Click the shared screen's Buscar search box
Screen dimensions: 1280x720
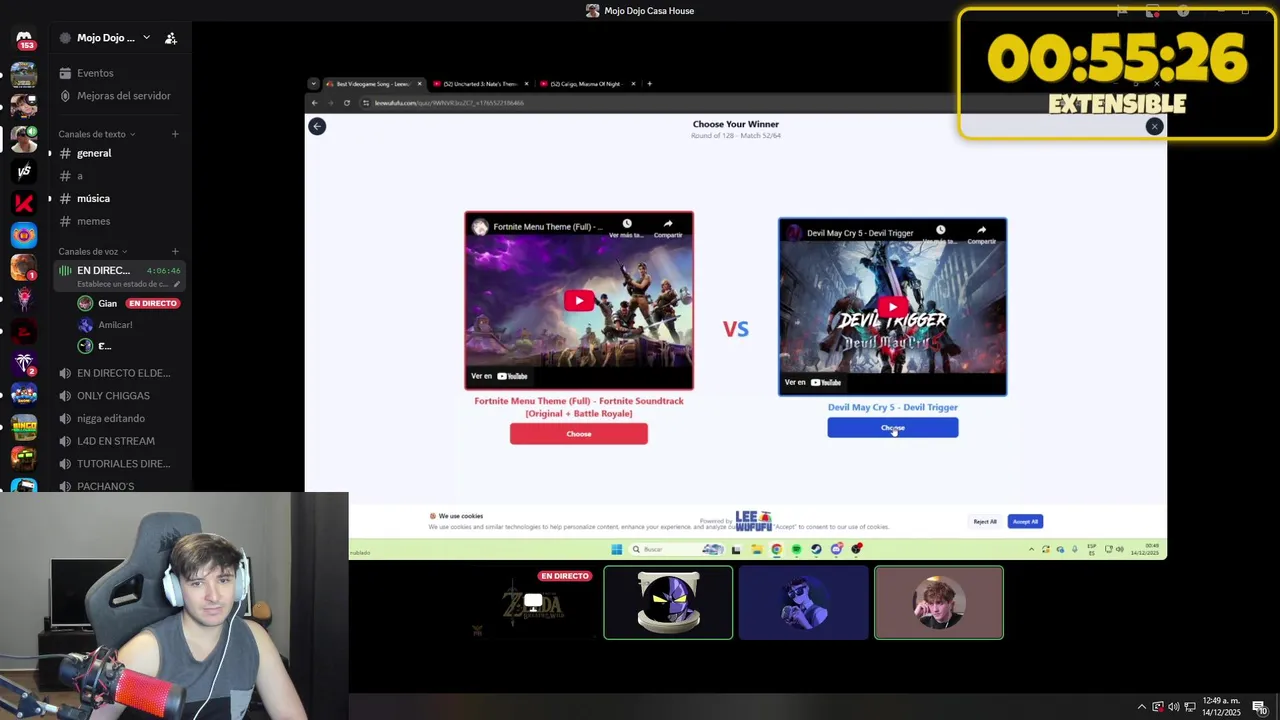(678, 549)
